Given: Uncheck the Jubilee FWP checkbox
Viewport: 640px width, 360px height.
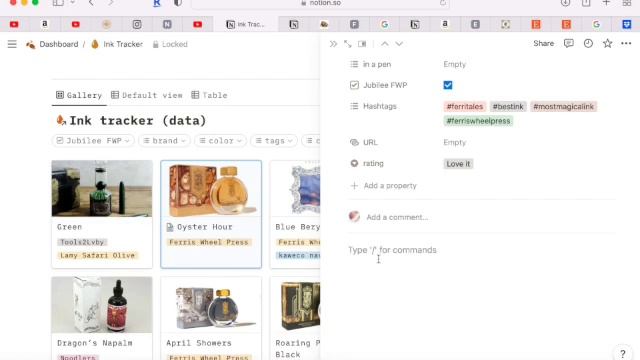Looking at the screenshot, I should tap(448, 85).
